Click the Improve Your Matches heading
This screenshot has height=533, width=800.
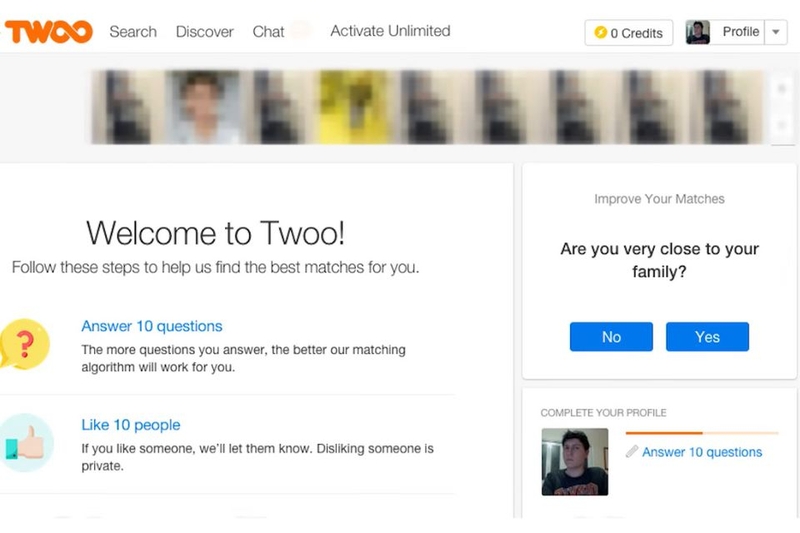[659, 199]
